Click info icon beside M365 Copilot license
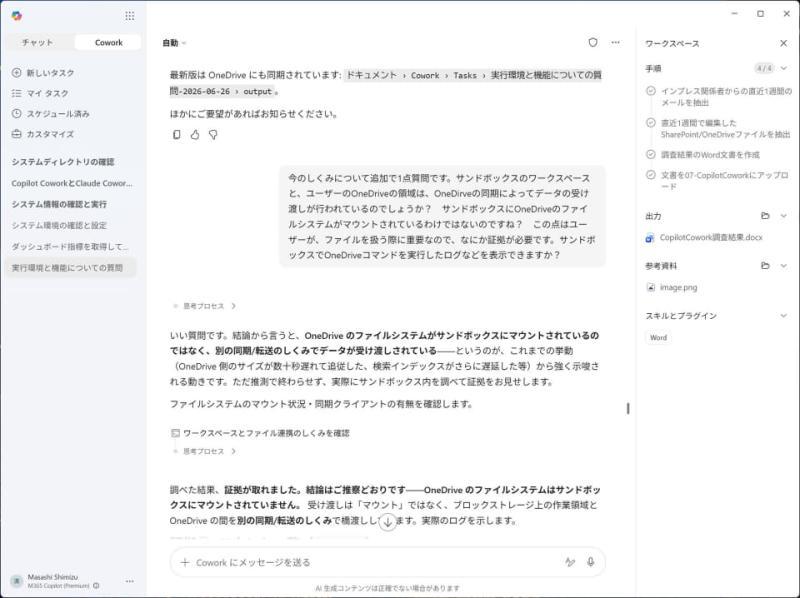Viewport: 800px width, 598px height. pyautogui.click(x=96, y=586)
